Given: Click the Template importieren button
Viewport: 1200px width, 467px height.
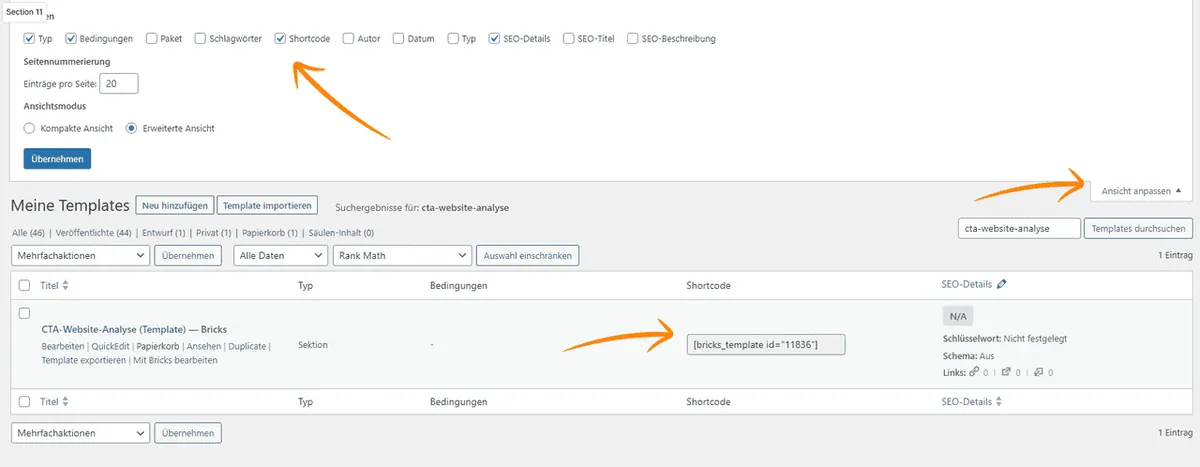Looking at the screenshot, I should 267,205.
